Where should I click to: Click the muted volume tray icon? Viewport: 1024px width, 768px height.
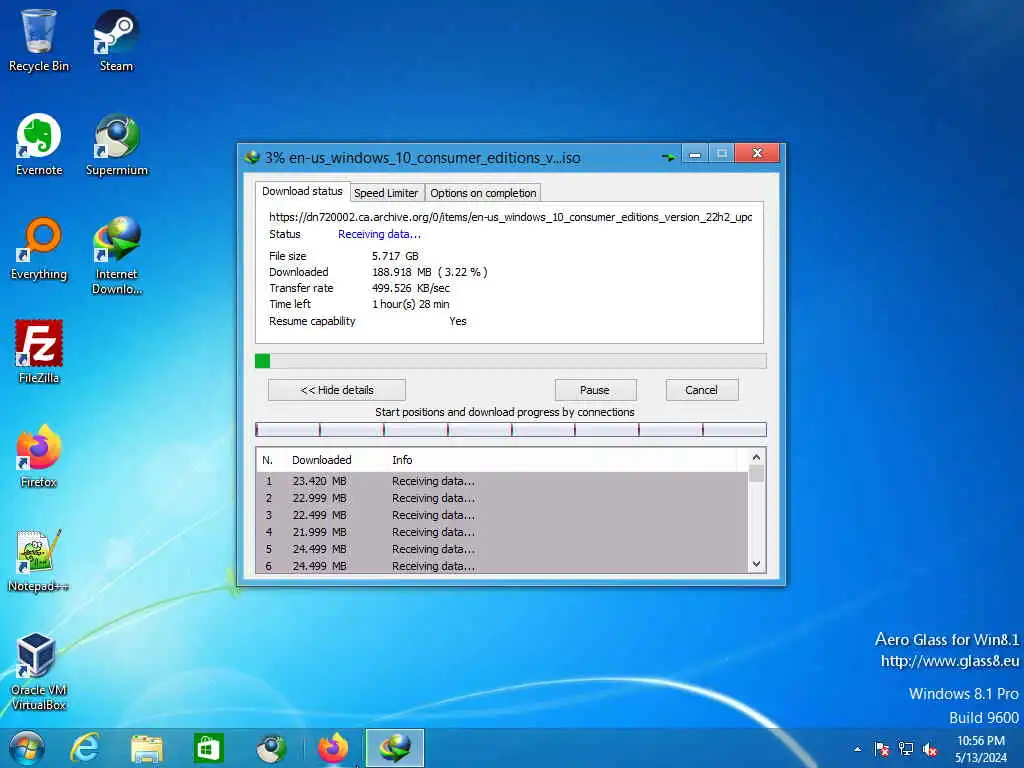[930, 750]
